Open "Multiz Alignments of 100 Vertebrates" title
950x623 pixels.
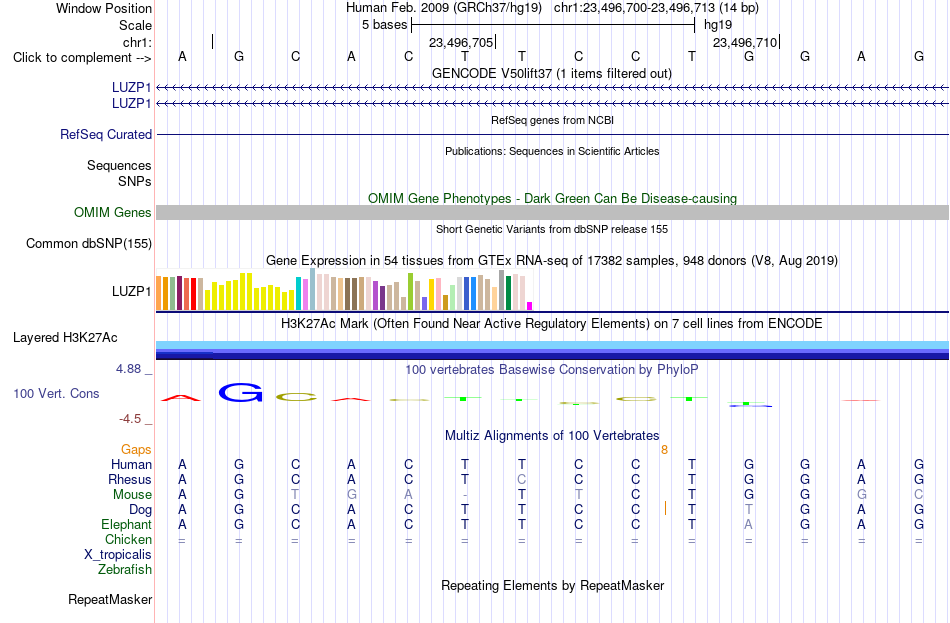click(552, 435)
